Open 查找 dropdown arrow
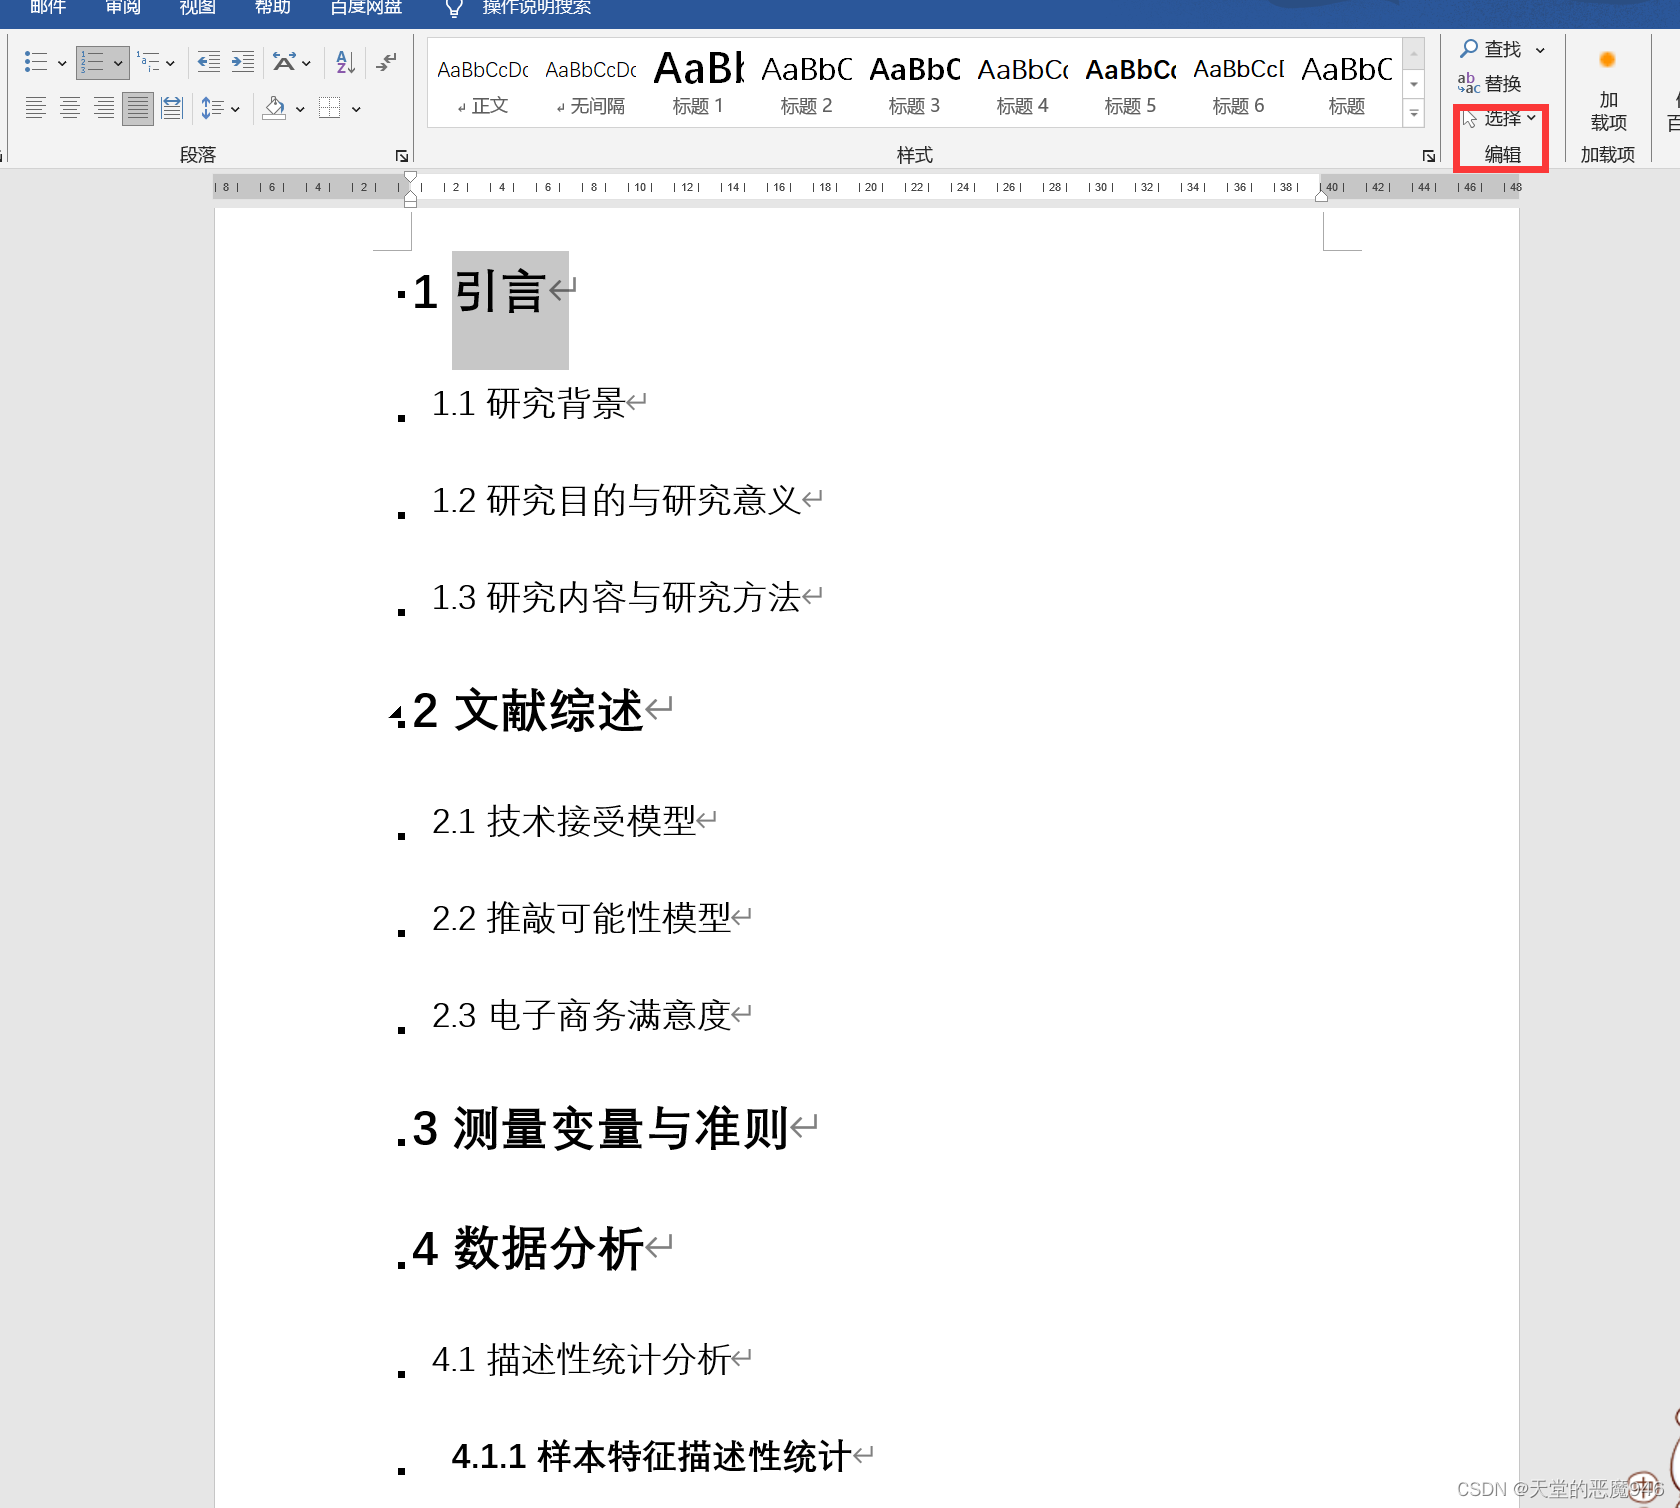Image resolution: width=1680 pixels, height=1508 pixels. tap(1540, 50)
